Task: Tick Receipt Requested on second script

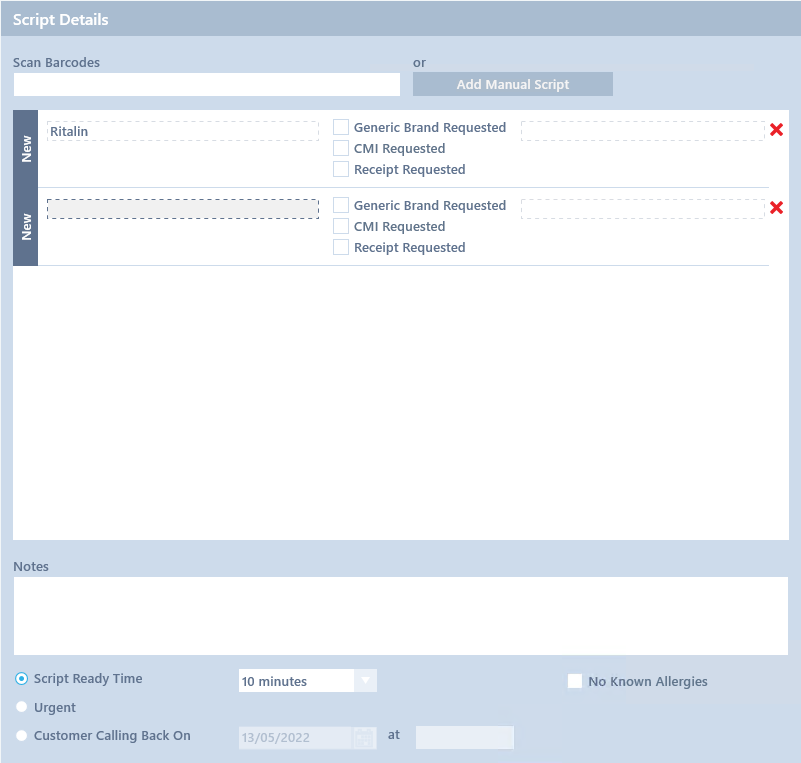Action: pos(341,247)
